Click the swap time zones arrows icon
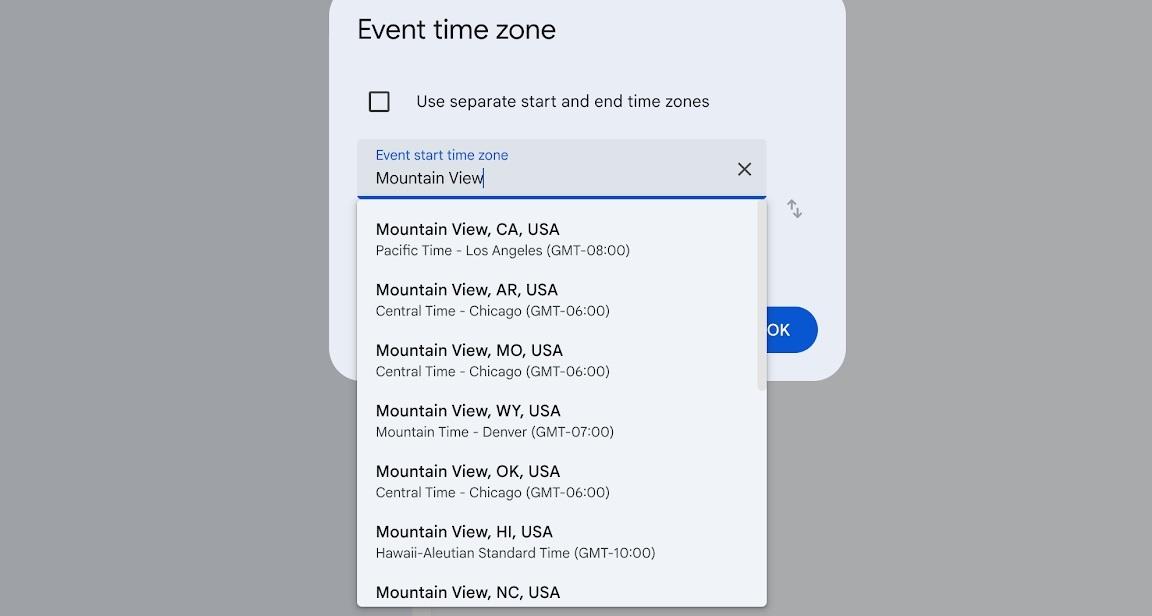 pyautogui.click(x=794, y=208)
